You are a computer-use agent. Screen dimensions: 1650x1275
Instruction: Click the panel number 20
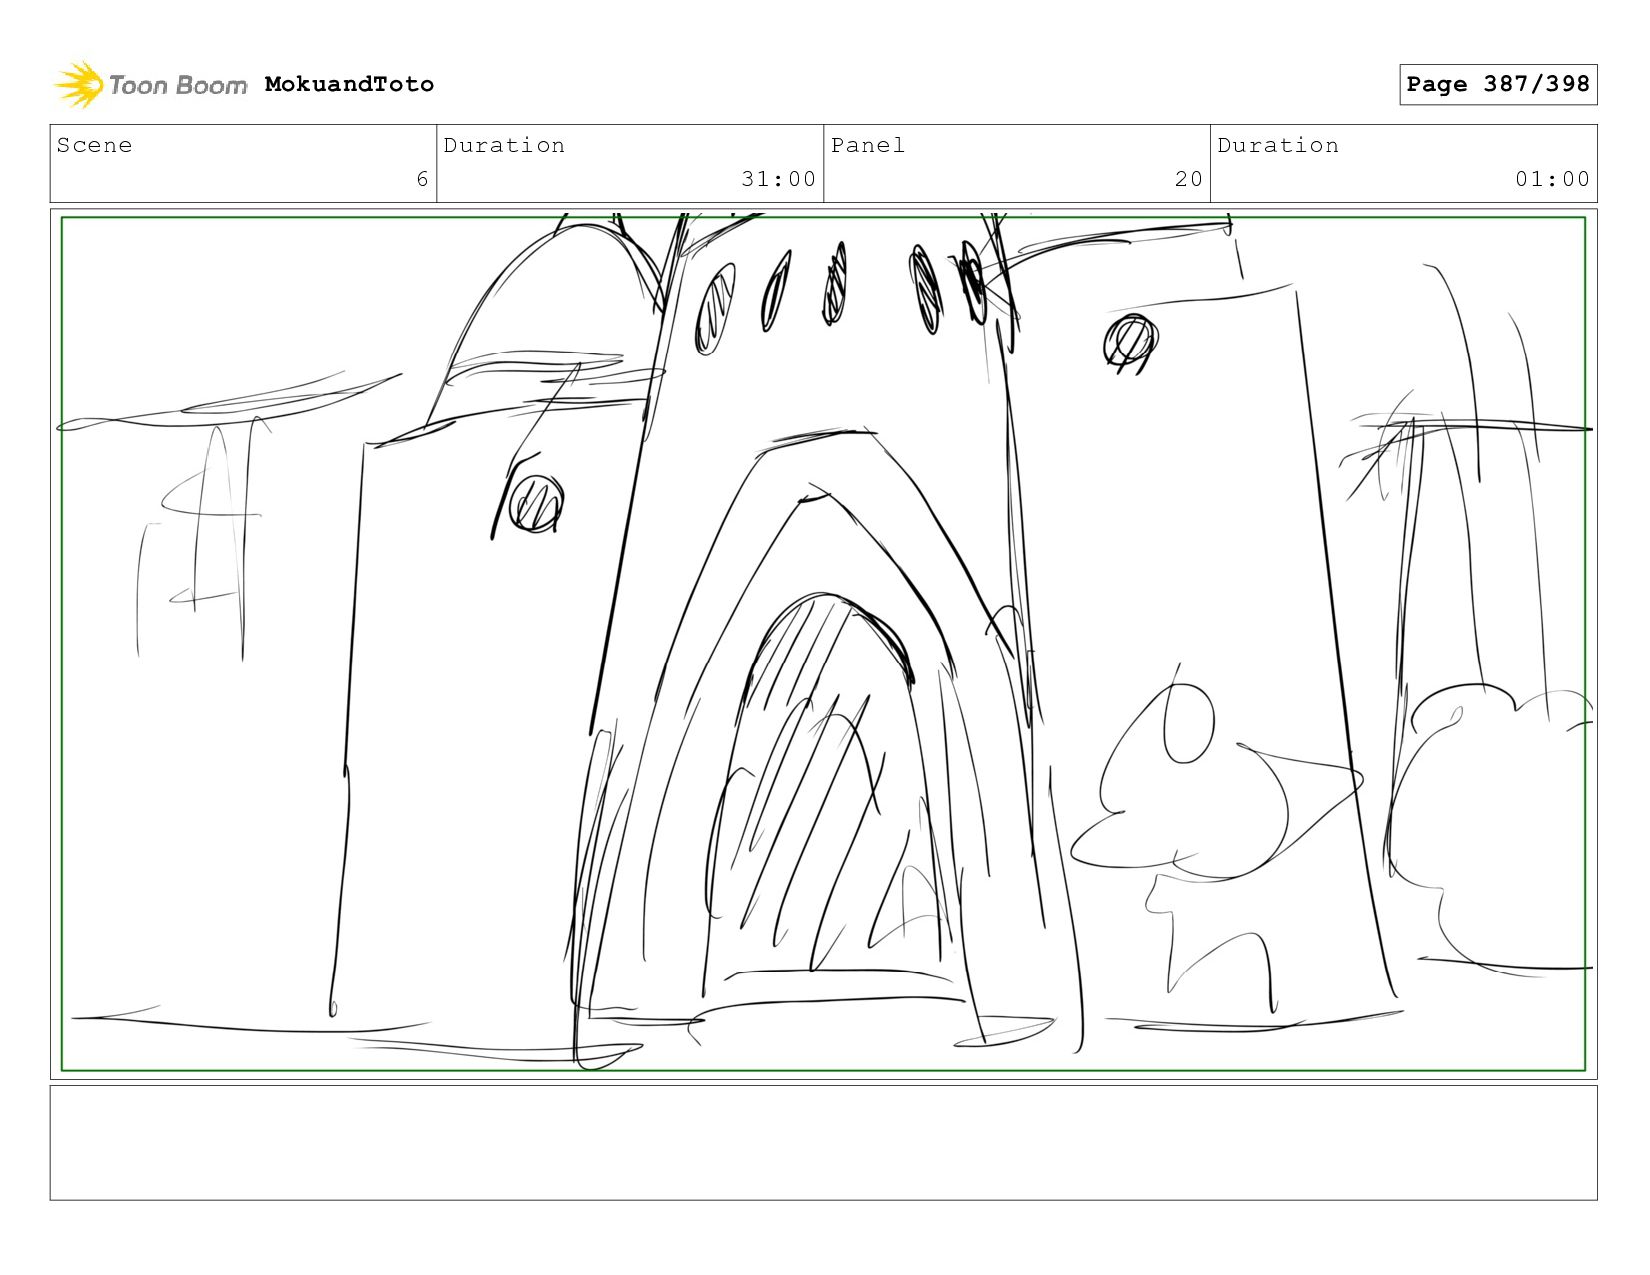click(x=1188, y=179)
